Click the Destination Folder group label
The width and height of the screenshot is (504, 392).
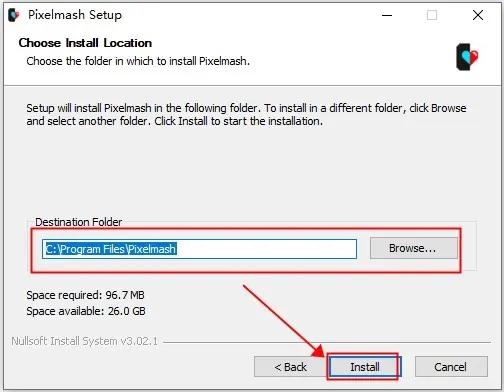tap(79, 222)
